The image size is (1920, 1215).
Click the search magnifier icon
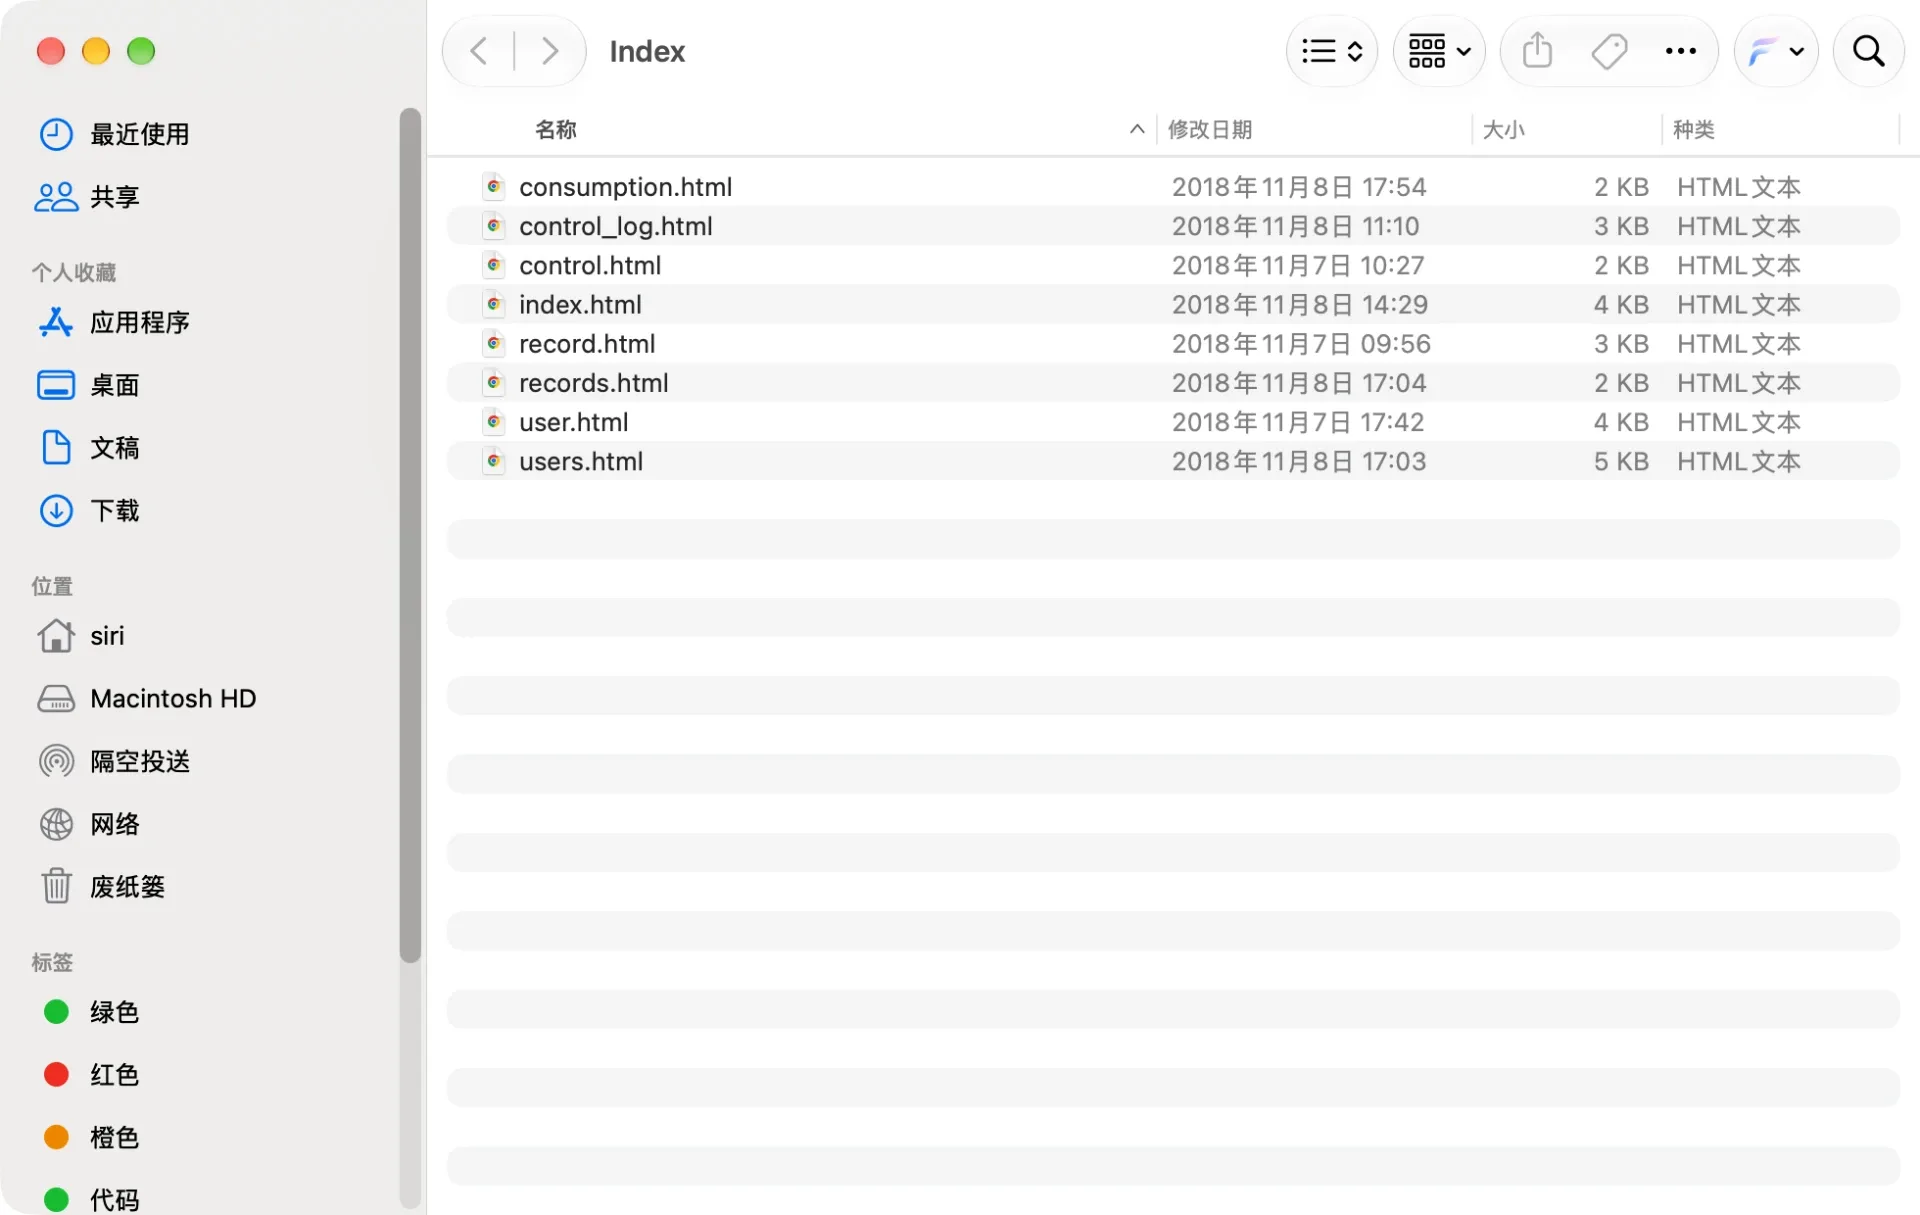[1868, 51]
